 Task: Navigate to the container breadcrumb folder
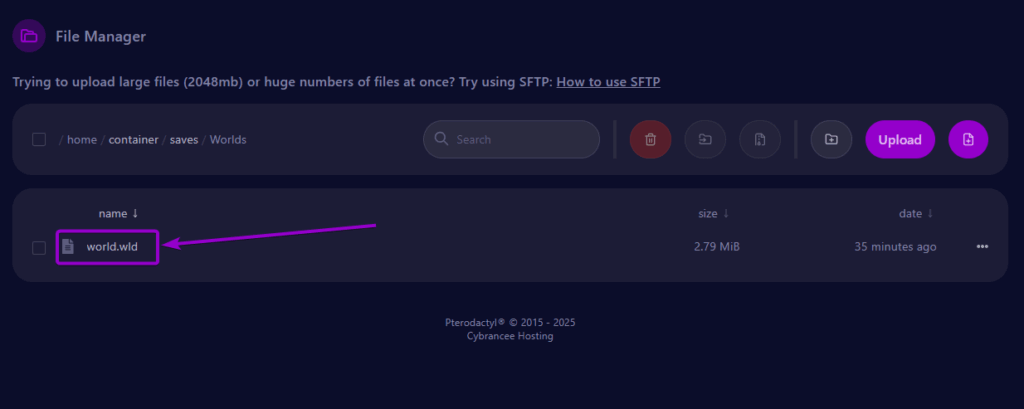(x=134, y=140)
